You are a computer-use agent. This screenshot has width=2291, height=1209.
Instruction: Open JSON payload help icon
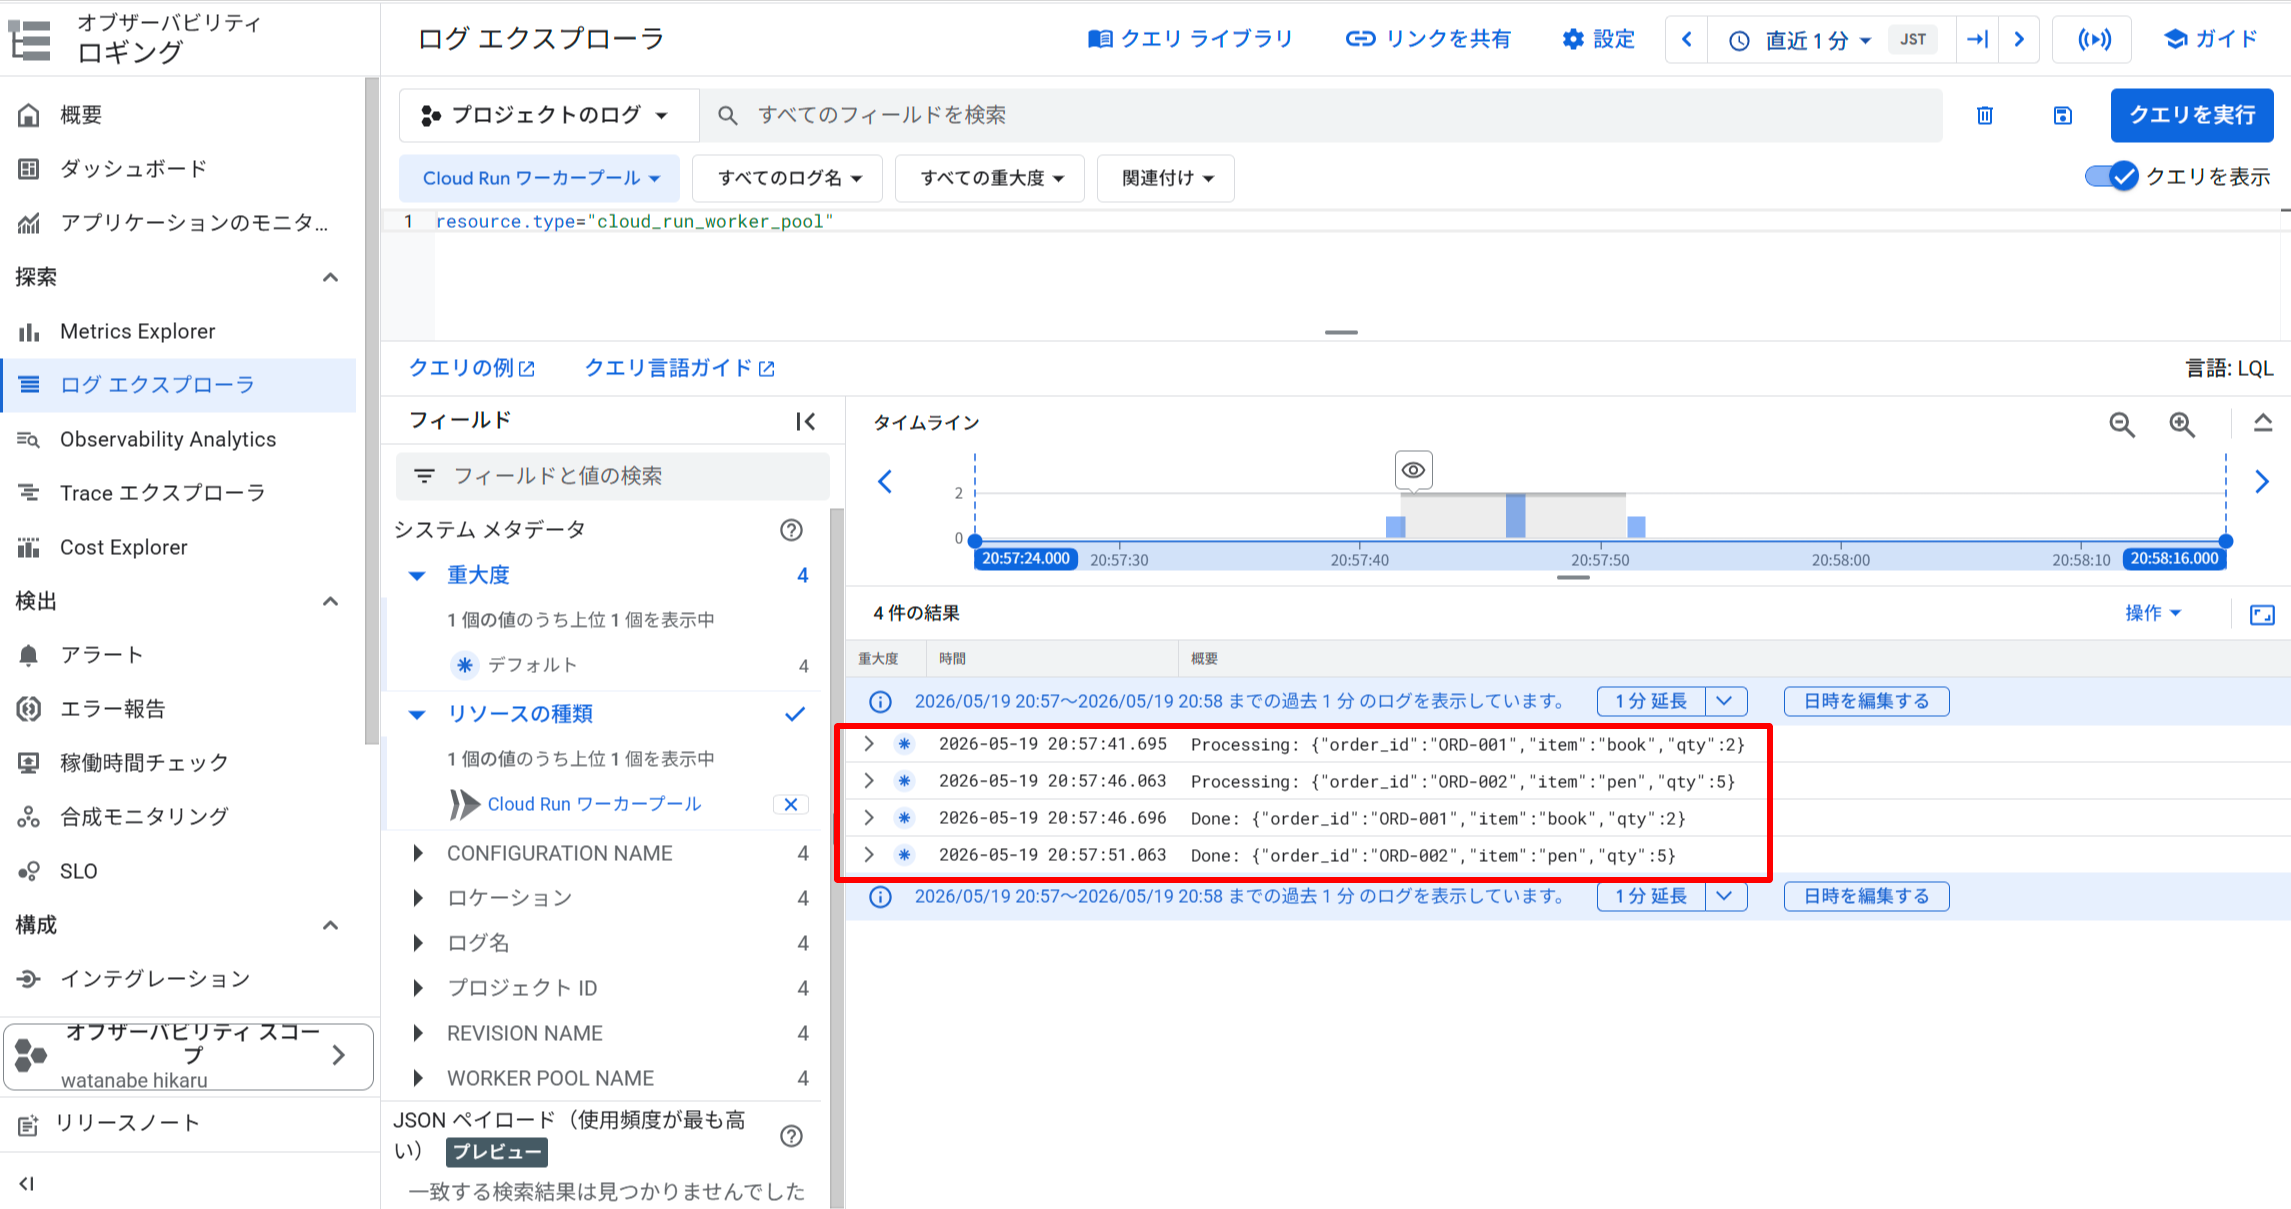[791, 1136]
